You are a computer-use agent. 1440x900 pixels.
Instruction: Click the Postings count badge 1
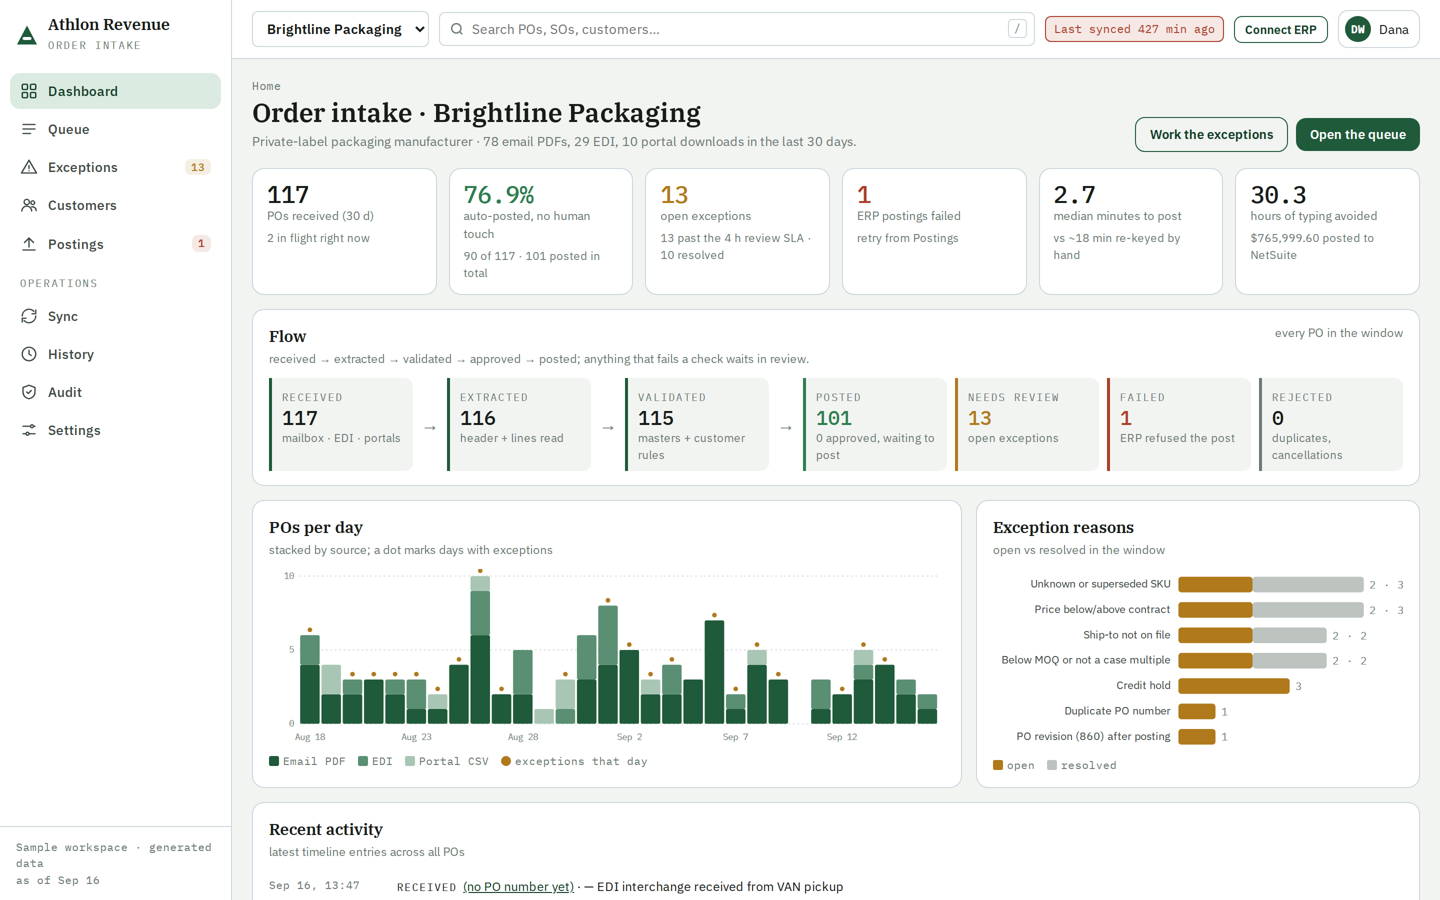pyautogui.click(x=201, y=244)
